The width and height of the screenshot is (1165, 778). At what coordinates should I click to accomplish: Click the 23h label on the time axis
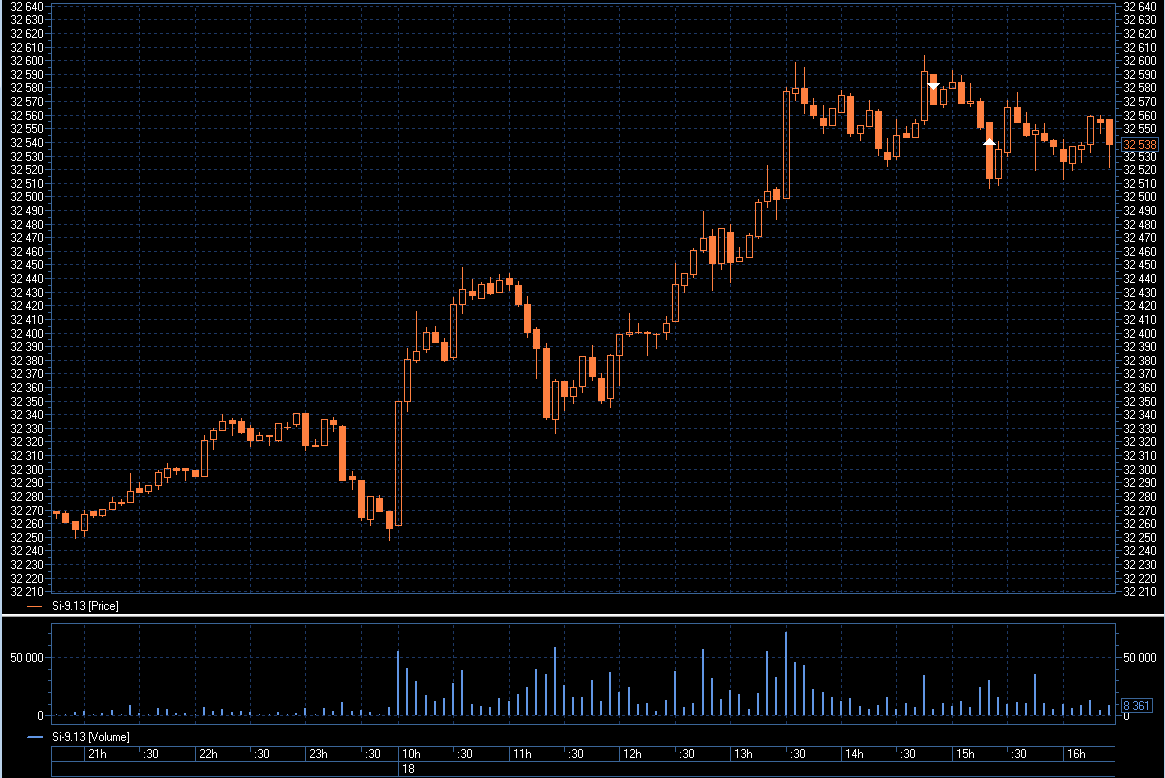pyautogui.click(x=318, y=753)
